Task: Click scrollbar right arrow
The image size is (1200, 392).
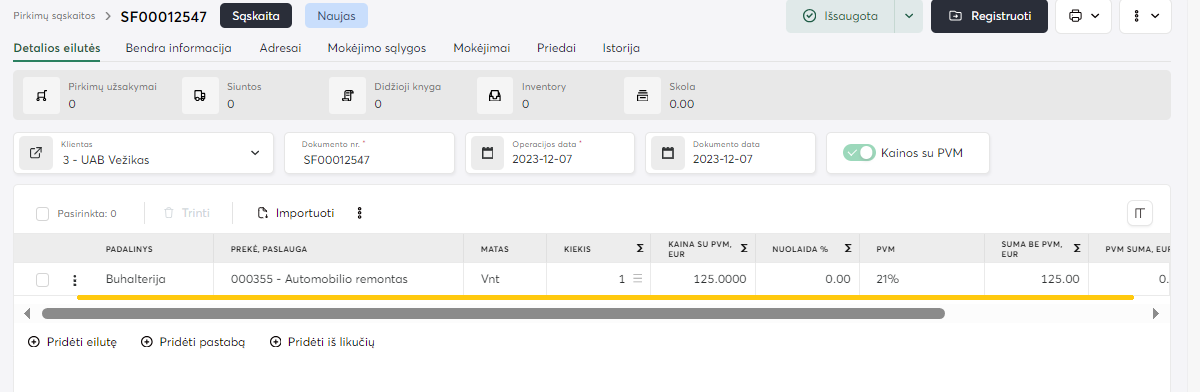Action: pos(1156,313)
